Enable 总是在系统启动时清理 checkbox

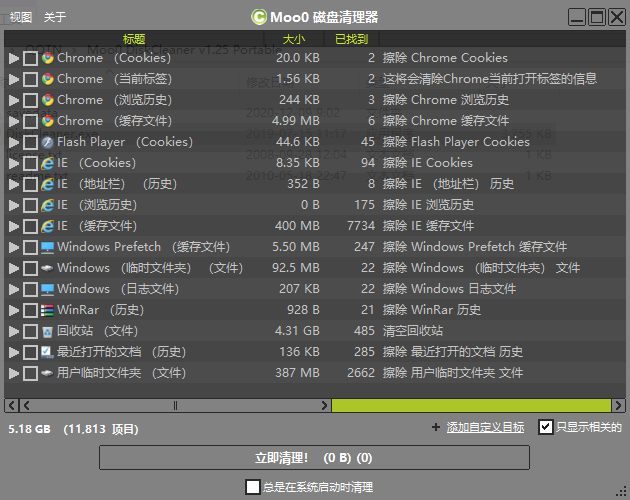[x=253, y=487]
